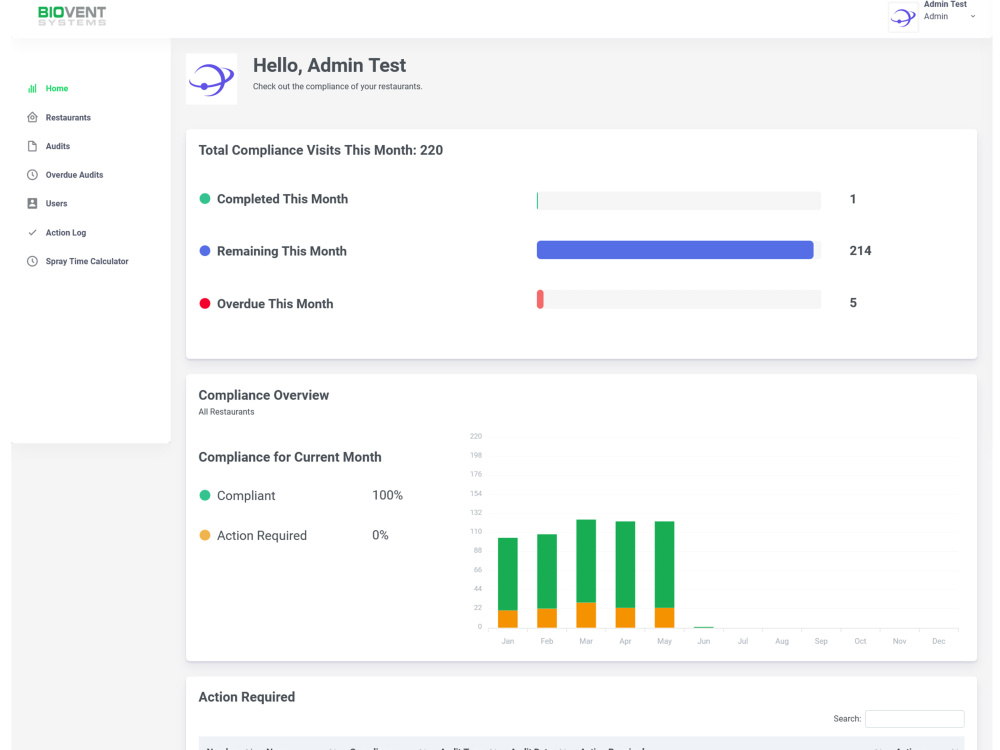Viewport: 1000px width, 750px height.
Task: Click the green Compliant legend dot
Action: click(205, 496)
